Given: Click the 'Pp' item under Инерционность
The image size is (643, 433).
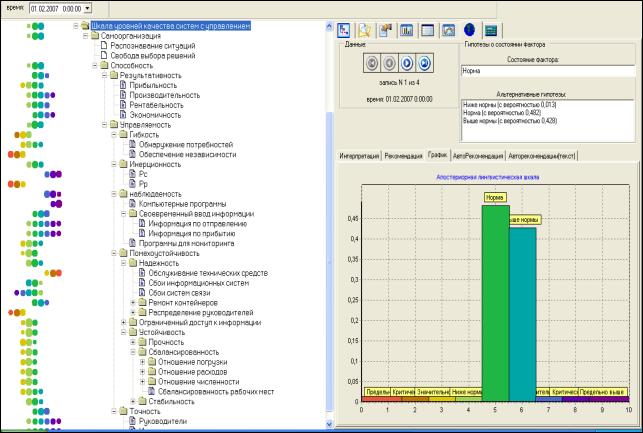Looking at the screenshot, I should coord(143,184).
